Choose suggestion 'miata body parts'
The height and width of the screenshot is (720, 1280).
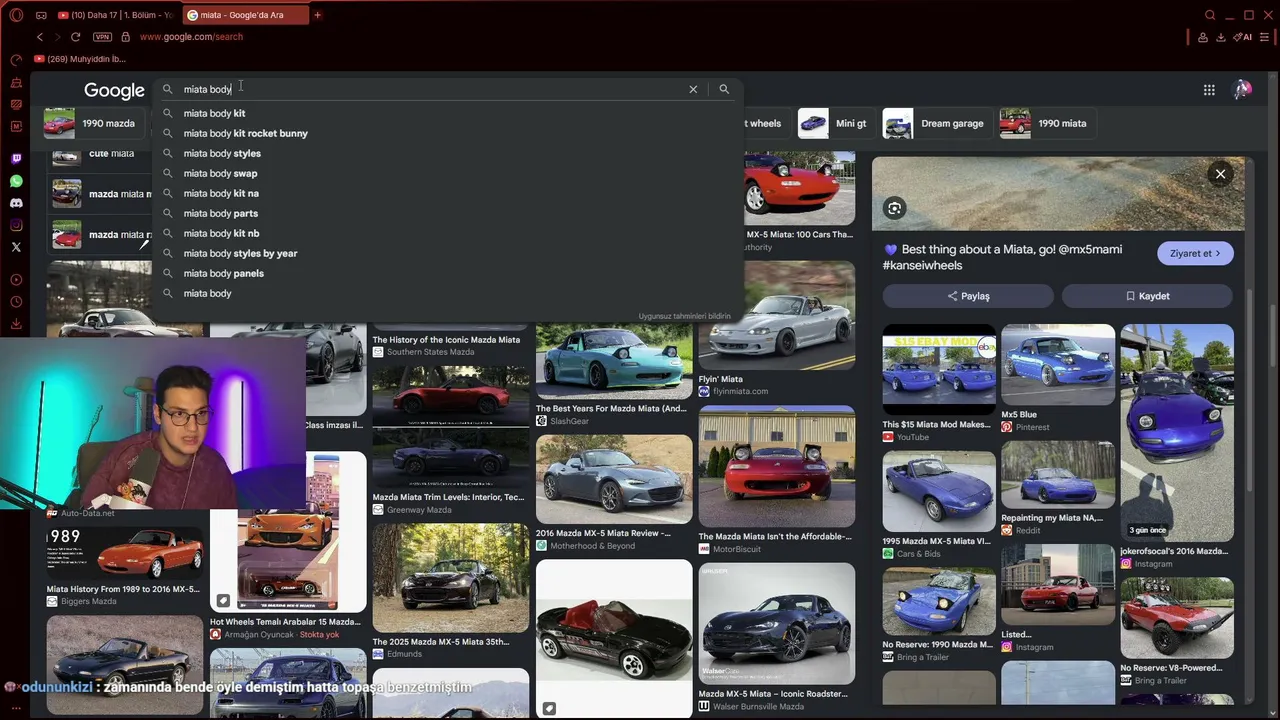(450, 213)
